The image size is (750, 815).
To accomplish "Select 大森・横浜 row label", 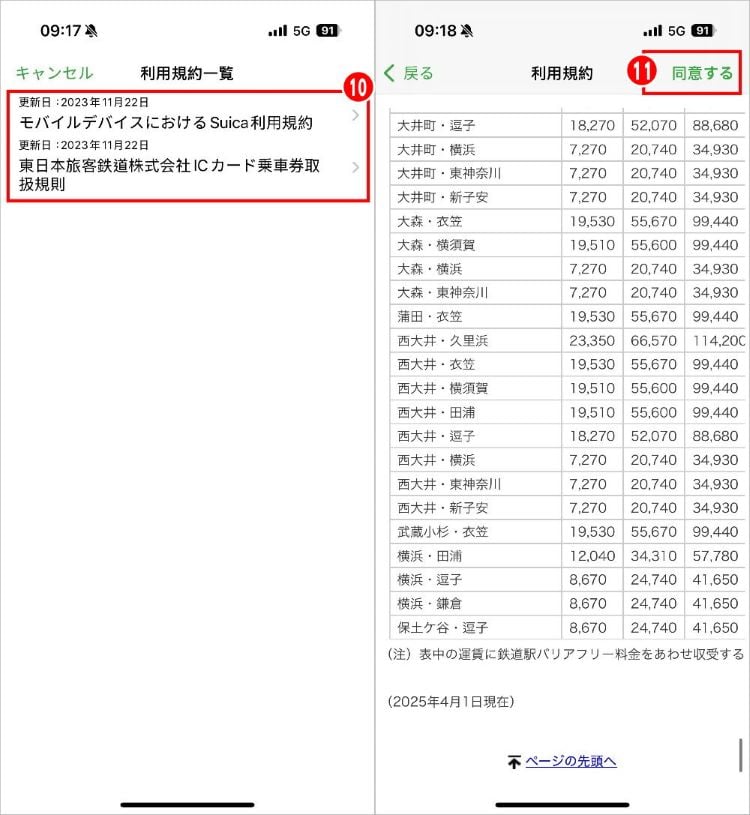I will tap(429, 269).
